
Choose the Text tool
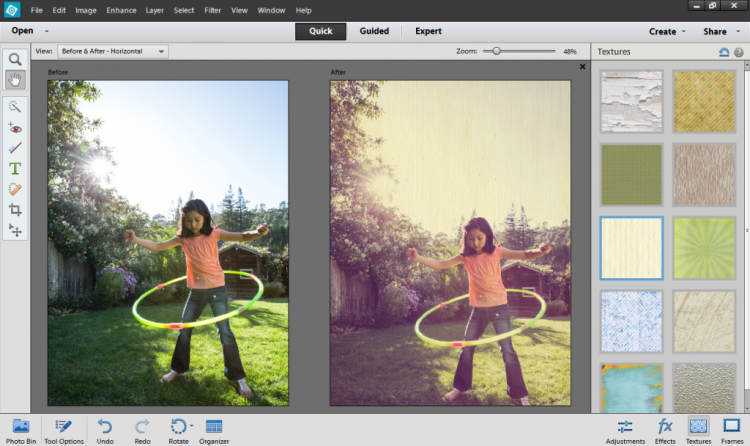(15, 168)
